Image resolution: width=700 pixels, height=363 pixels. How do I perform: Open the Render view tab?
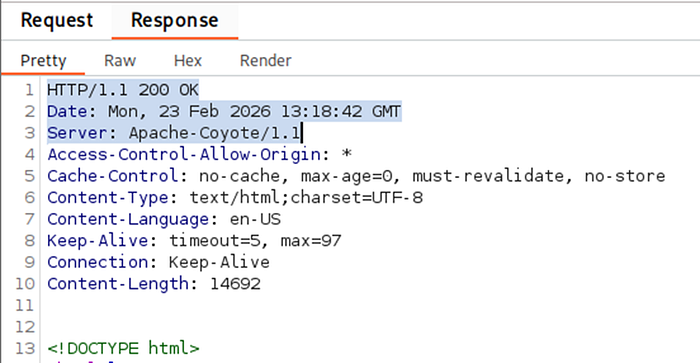pyautogui.click(x=266, y=61)
